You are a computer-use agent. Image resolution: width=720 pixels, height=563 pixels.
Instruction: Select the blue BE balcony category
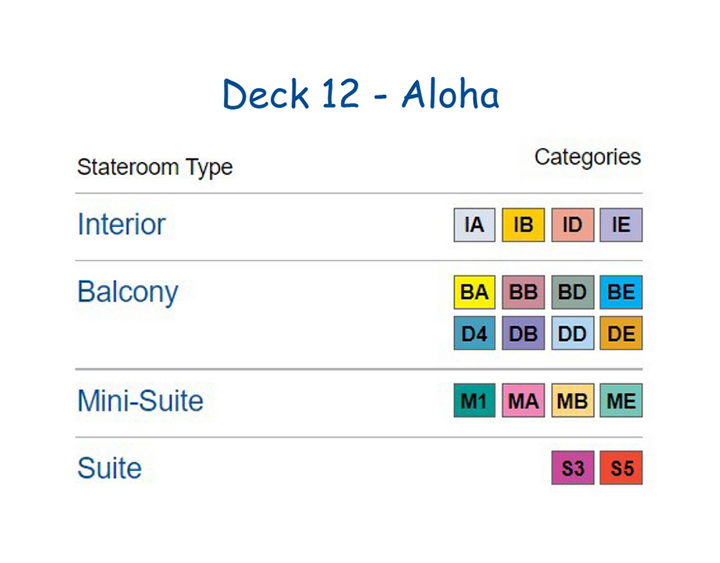(x=621, y=292)
